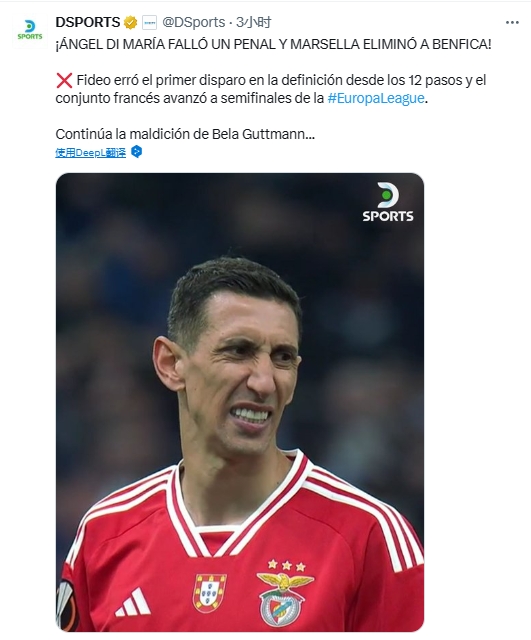Image resolution: width=531 pixels, height=640 pixels.
Task: Click the affiliate badge beside the verified checkmark
Action: click(149, 22)
